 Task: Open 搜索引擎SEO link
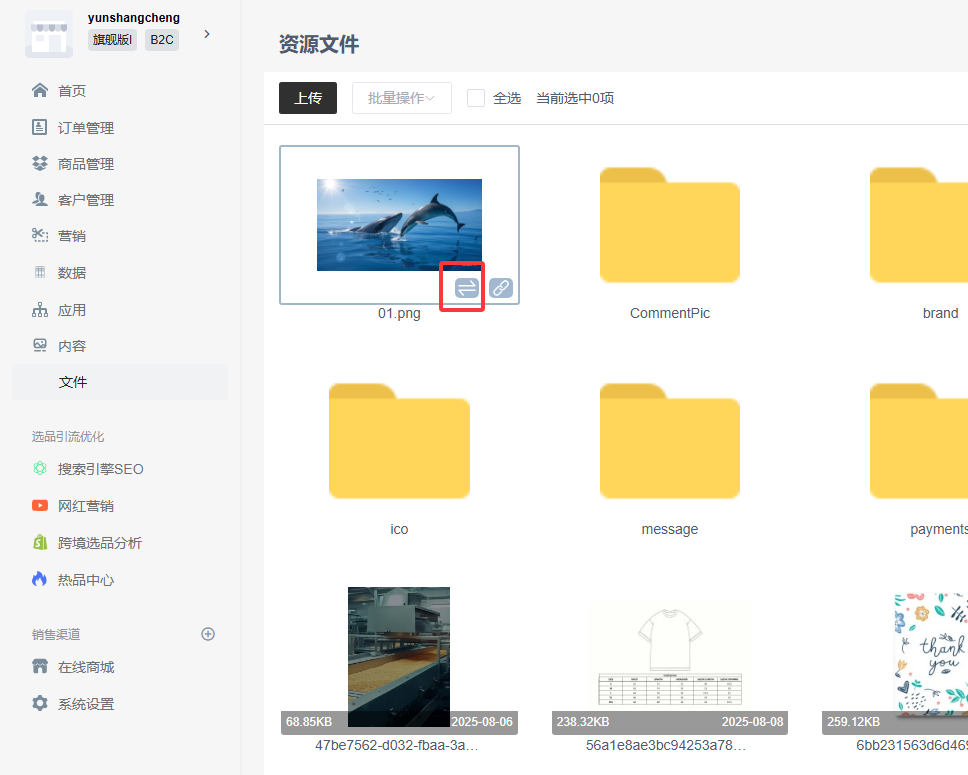click(100, 469)
